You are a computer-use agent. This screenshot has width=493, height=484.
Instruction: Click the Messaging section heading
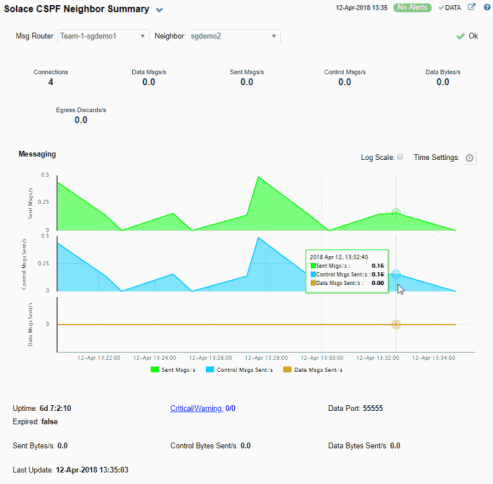point(37,154)
